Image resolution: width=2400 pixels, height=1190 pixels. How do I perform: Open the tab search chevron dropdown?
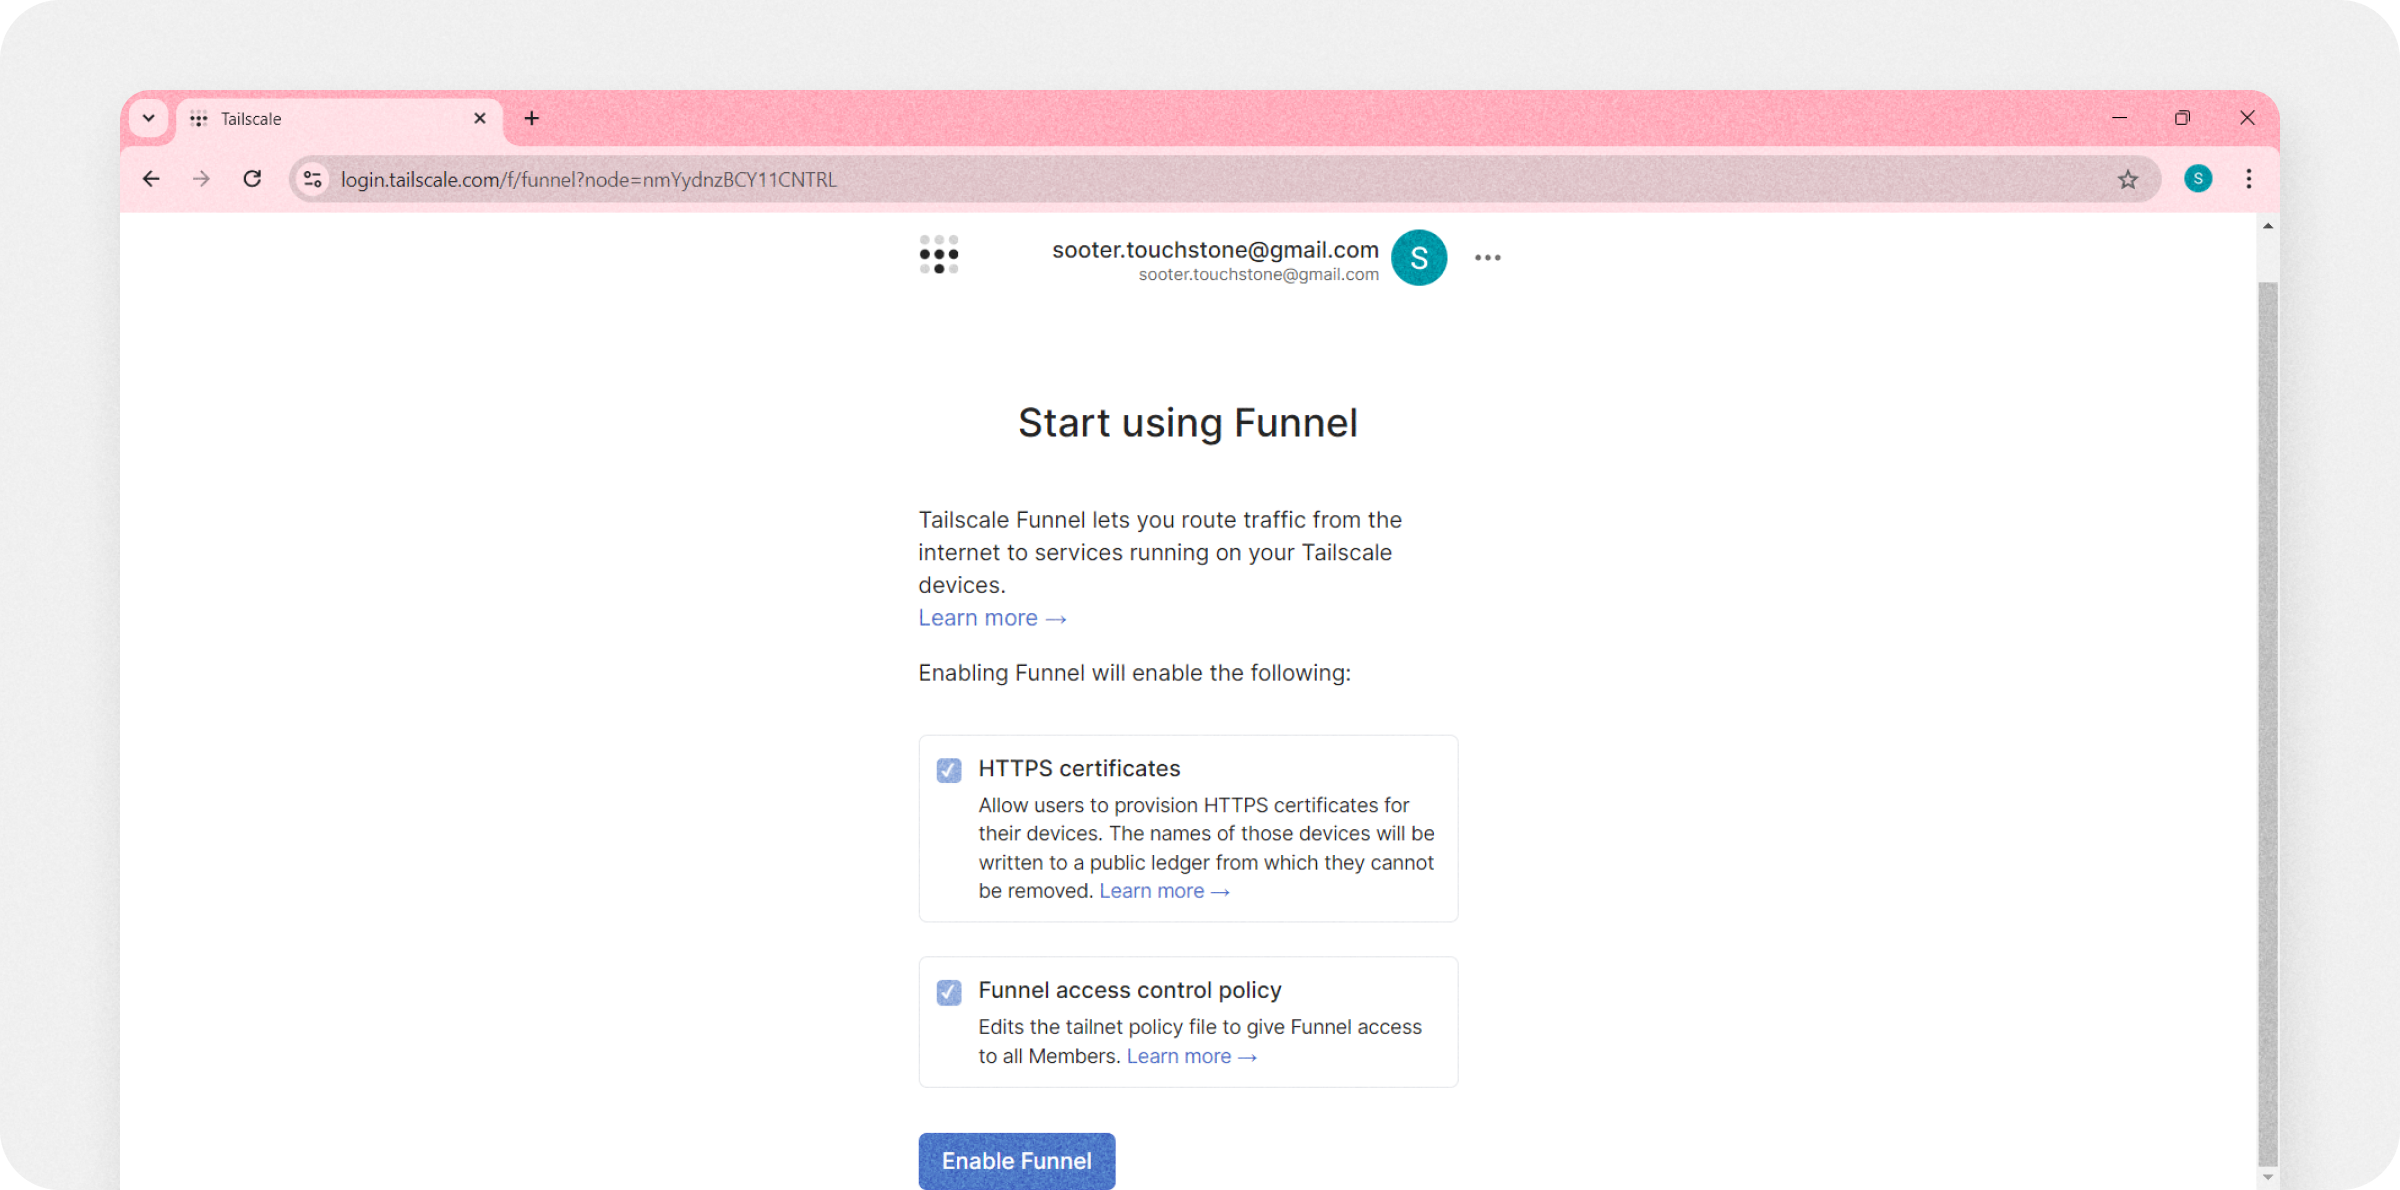[x=148, y=117]
